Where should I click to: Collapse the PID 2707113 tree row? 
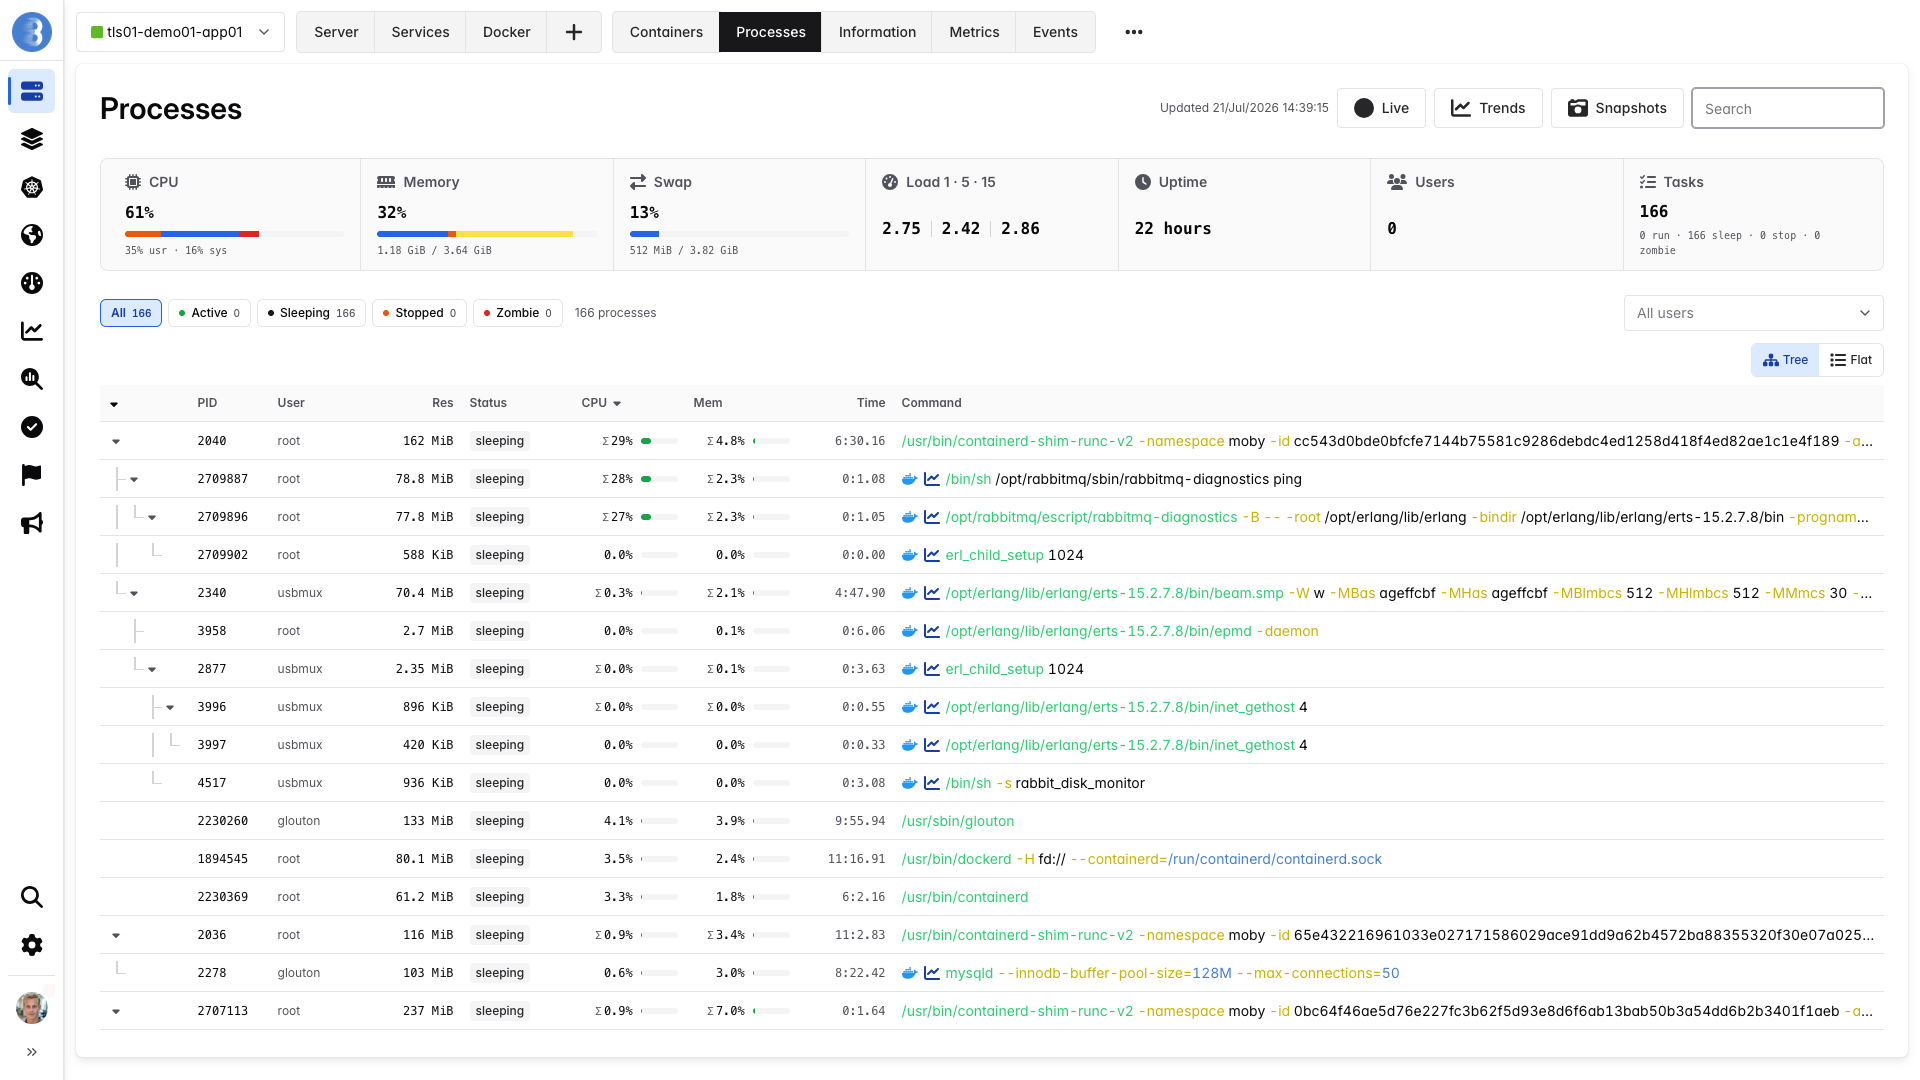click(x=116, y=1011)
